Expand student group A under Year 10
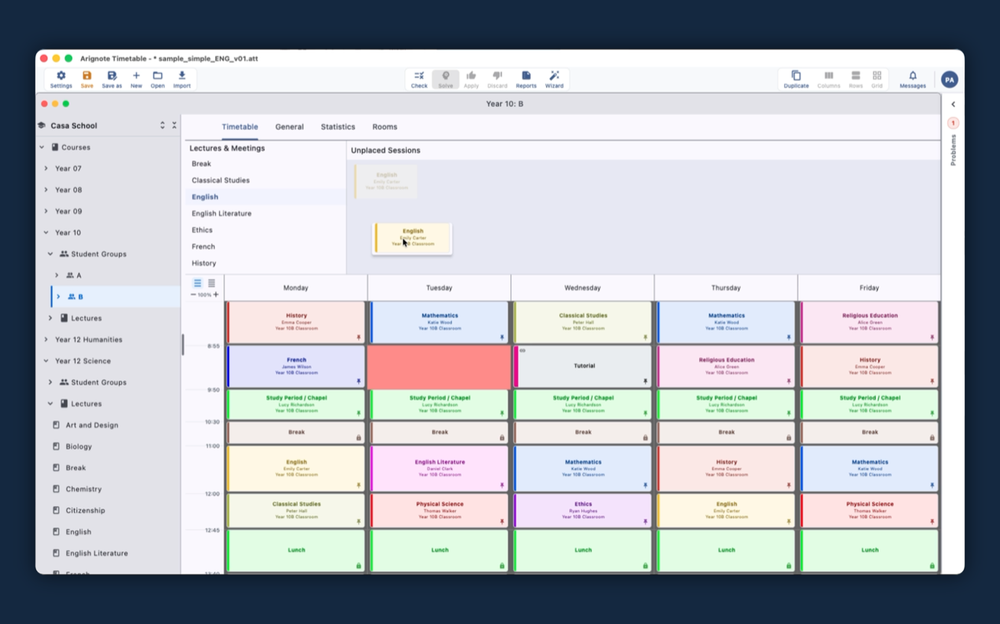 coord(57,275)
